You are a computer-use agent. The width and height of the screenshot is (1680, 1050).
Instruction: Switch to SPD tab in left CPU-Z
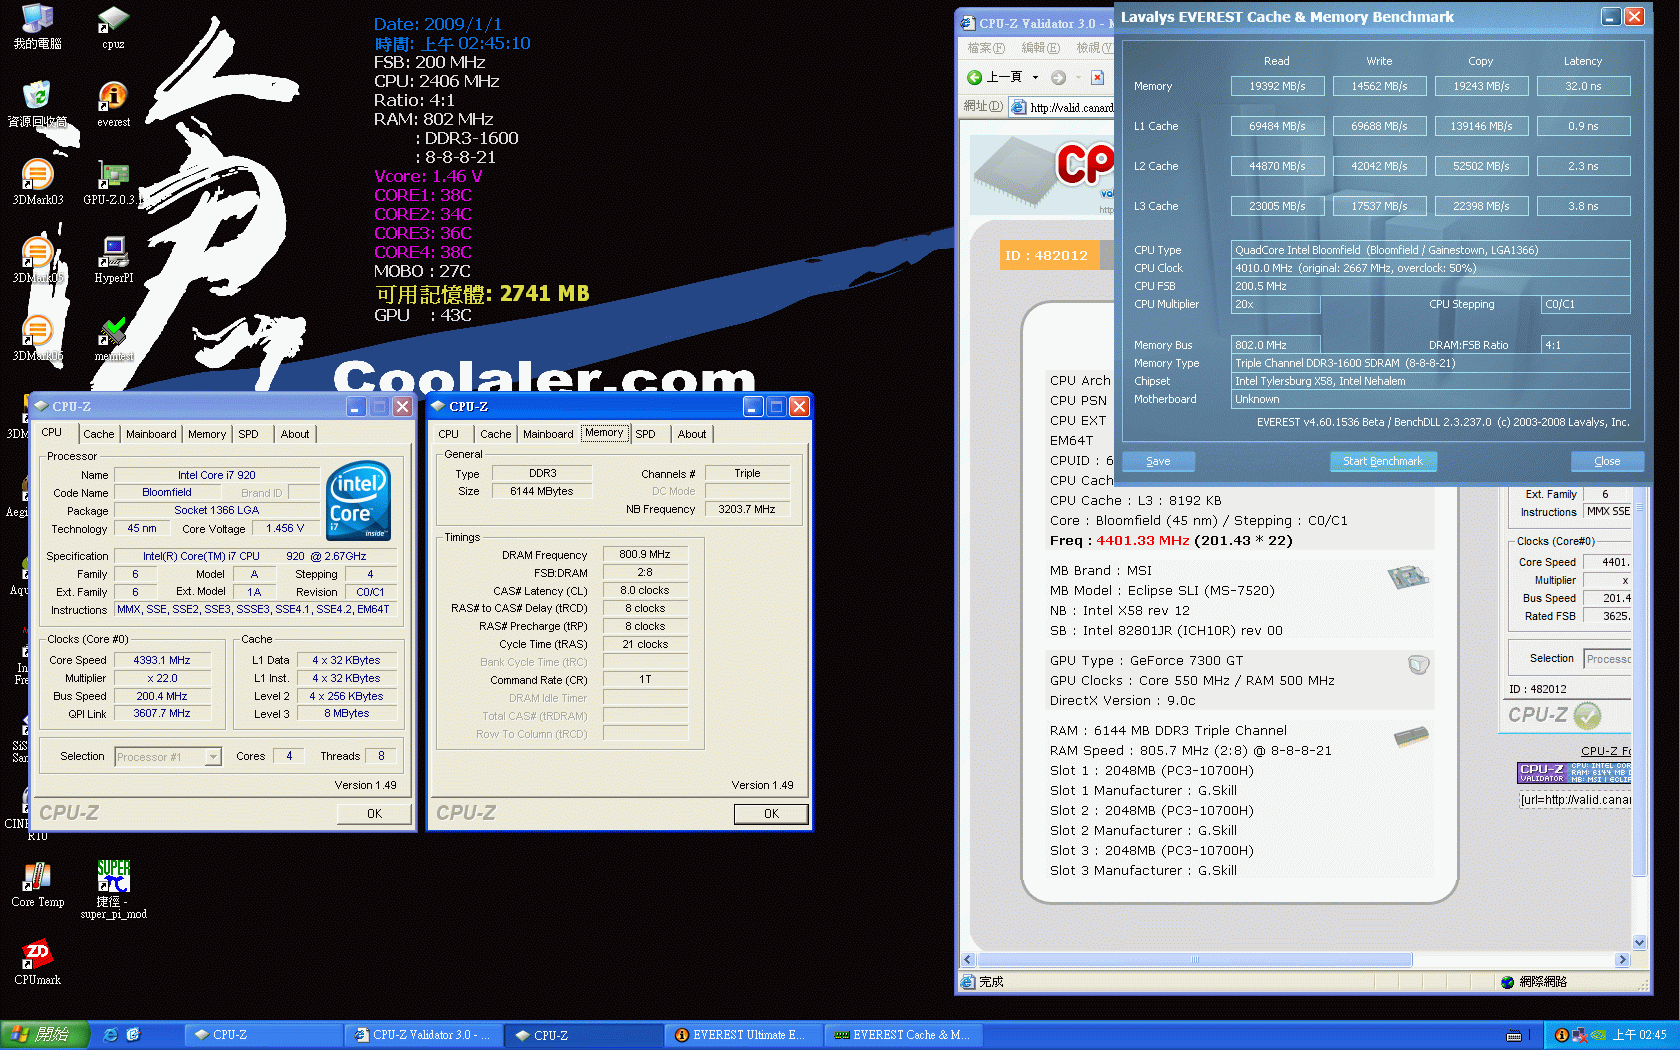(248, 434)
